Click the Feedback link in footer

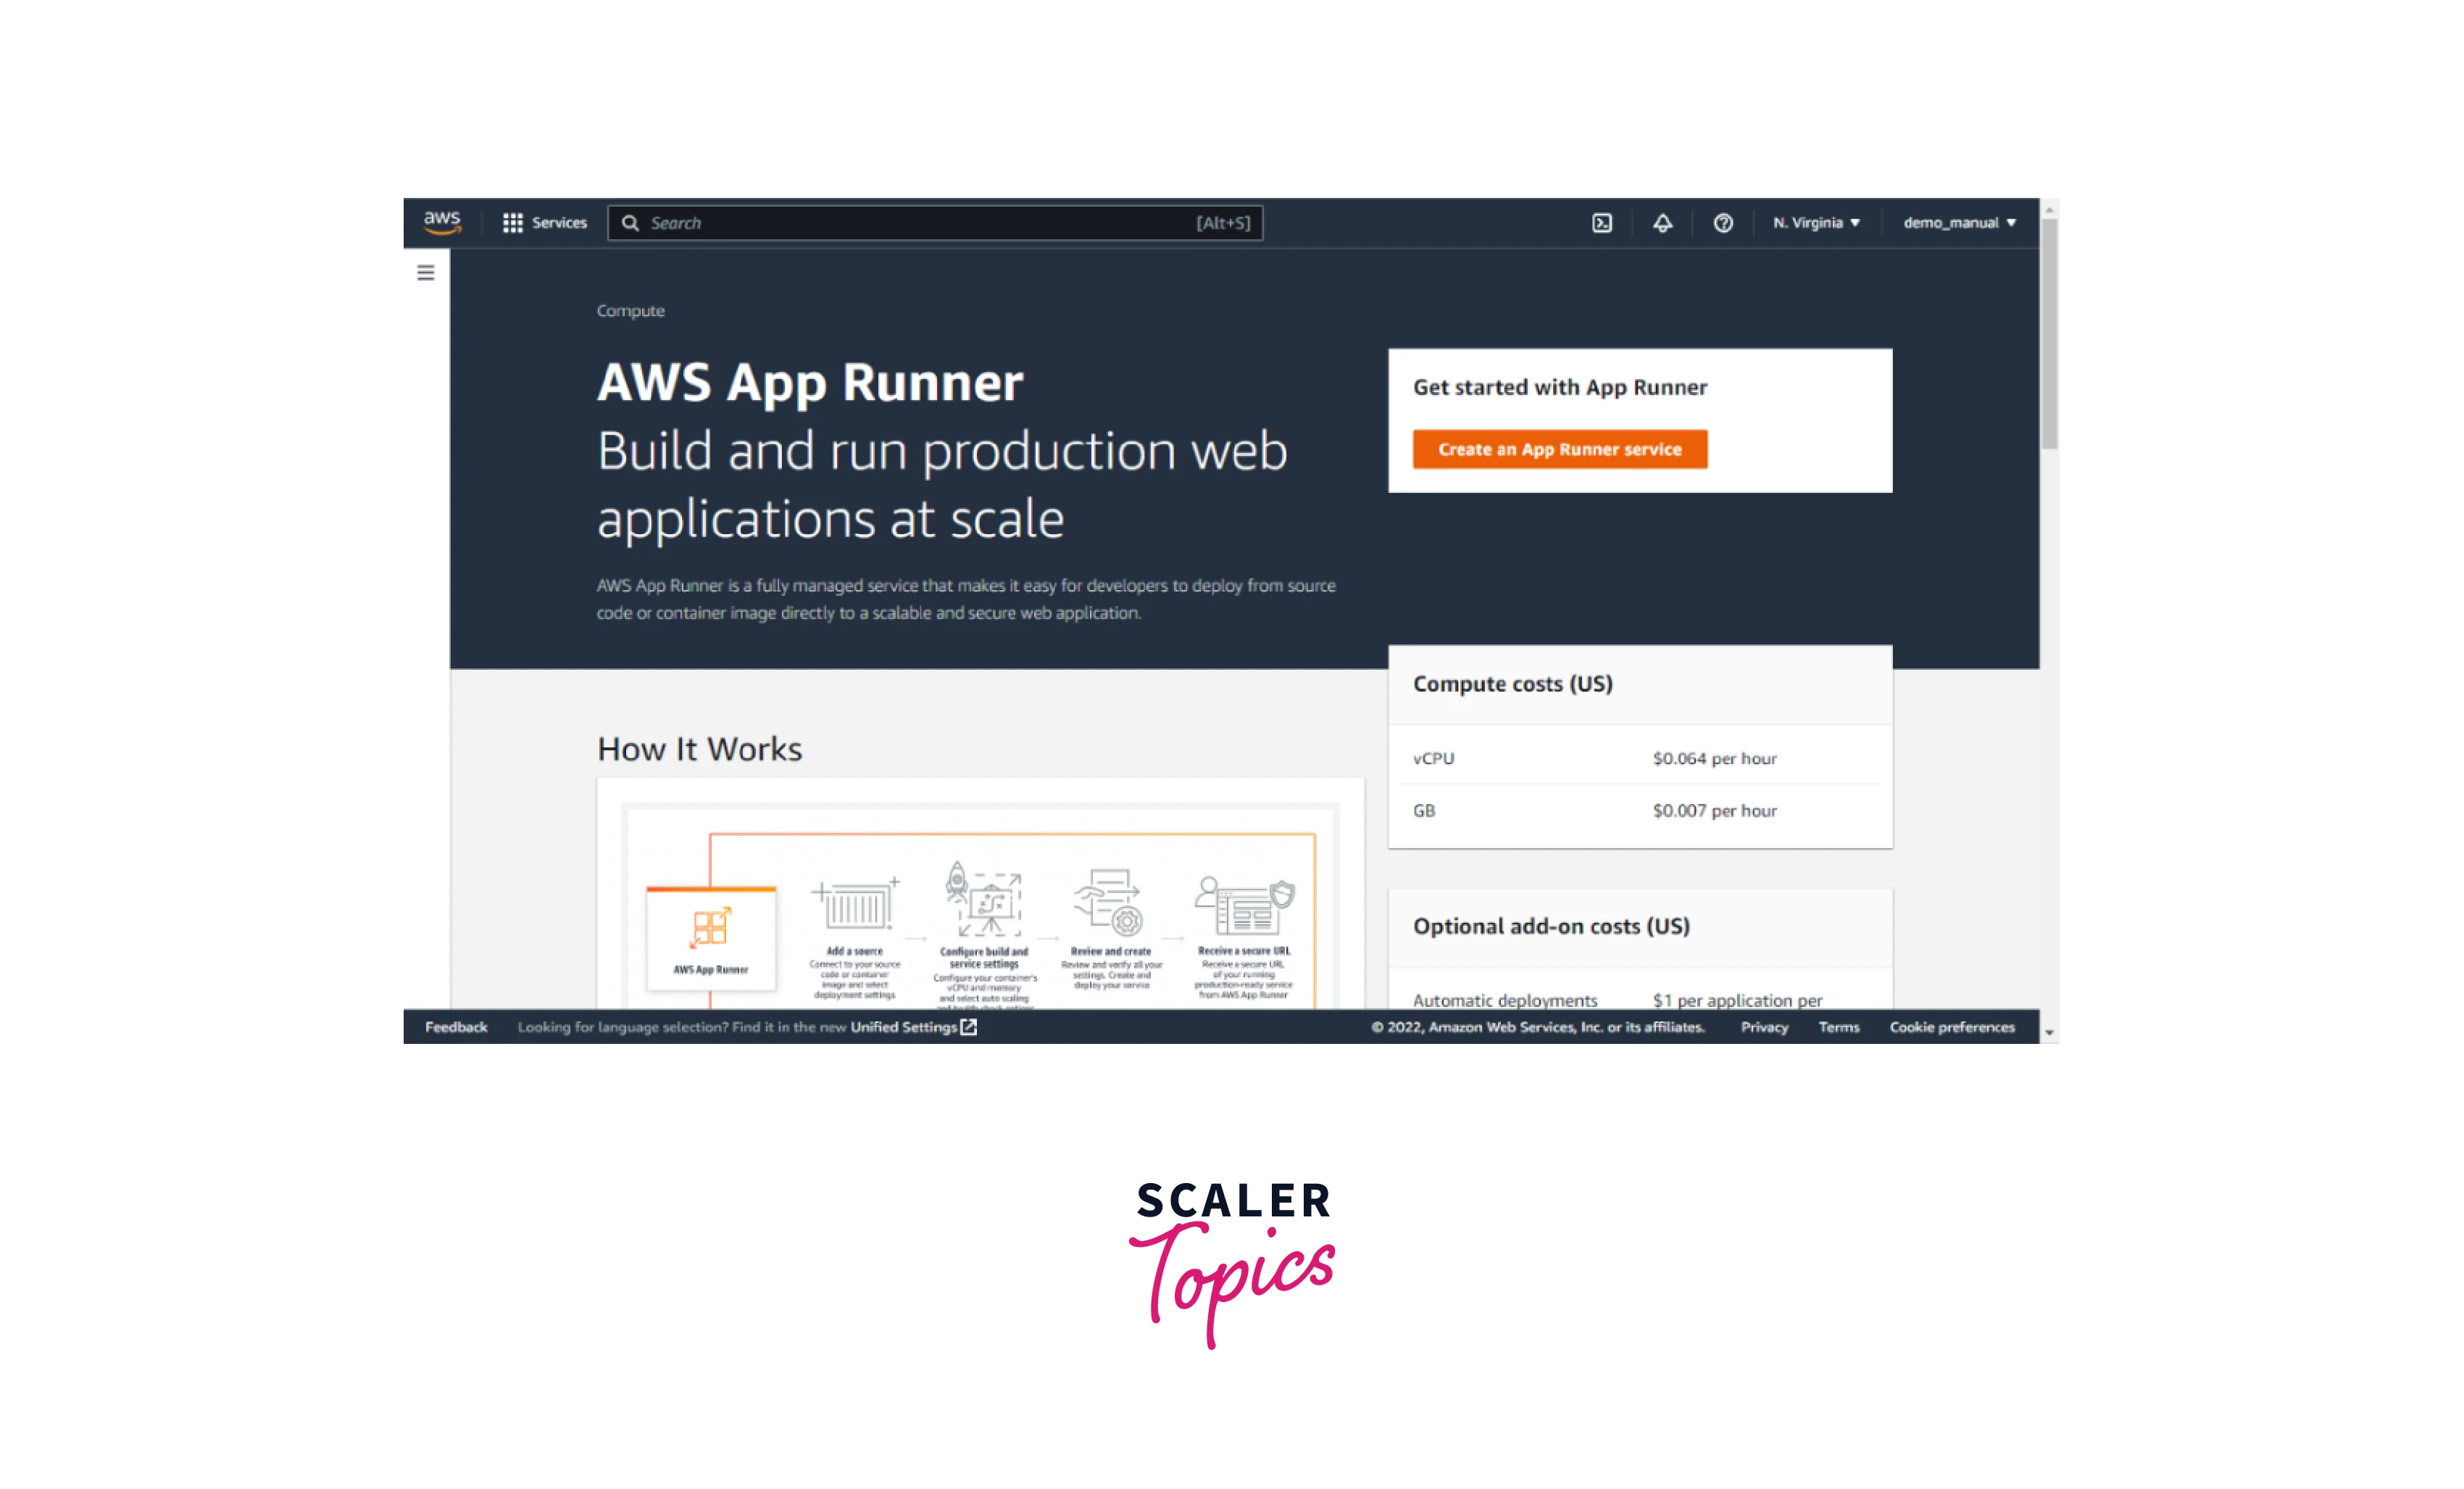click(456, 1027)
